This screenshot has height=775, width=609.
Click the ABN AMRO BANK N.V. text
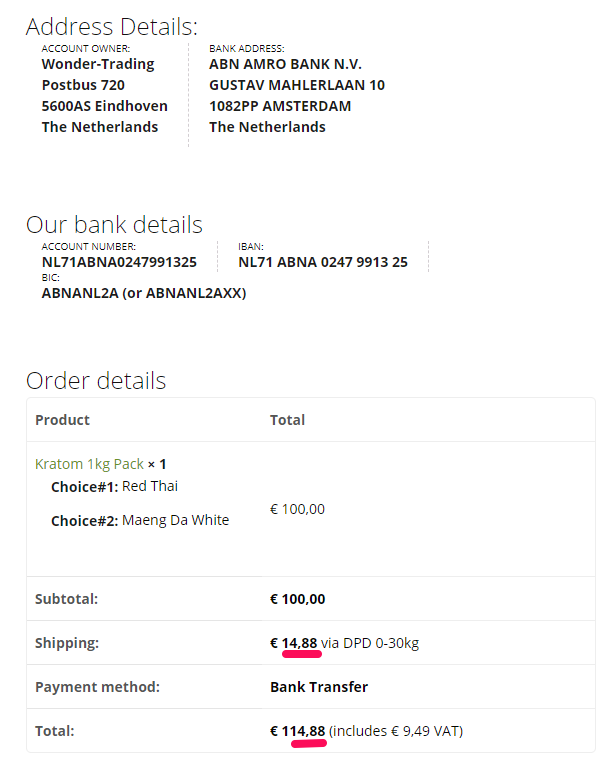pos(285,64)
